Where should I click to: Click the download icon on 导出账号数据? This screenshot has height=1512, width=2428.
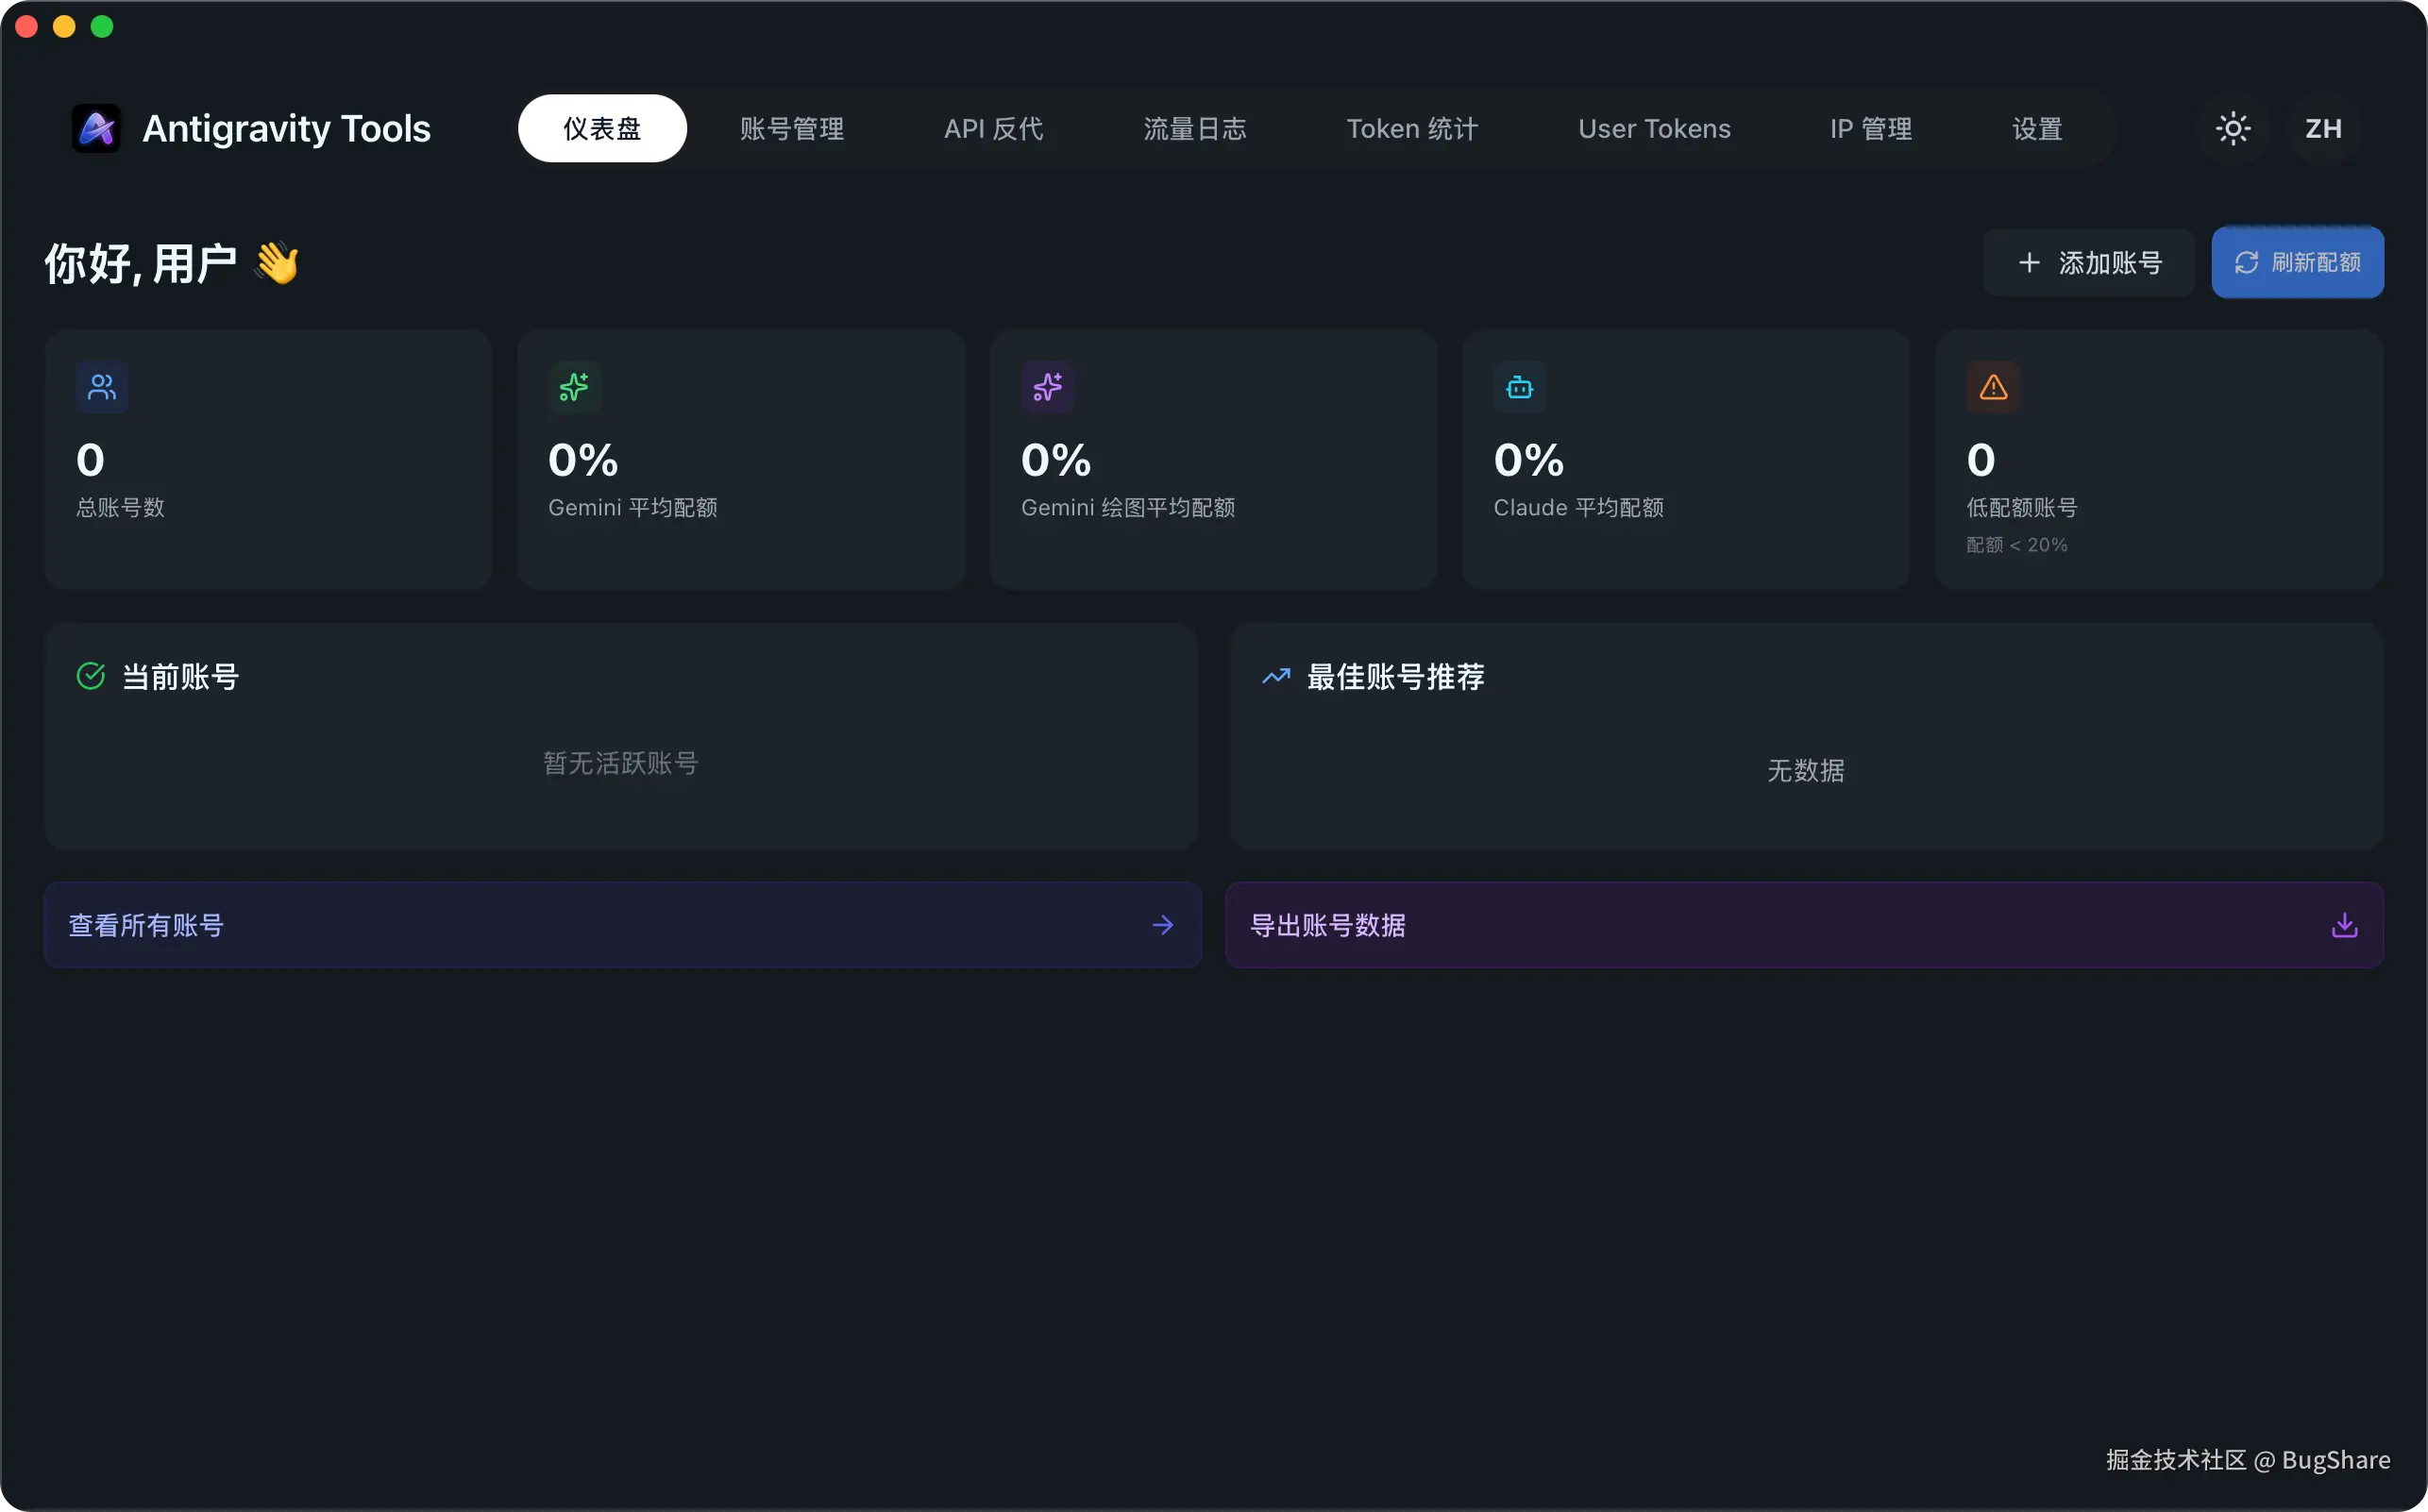tap(2343, 924)
